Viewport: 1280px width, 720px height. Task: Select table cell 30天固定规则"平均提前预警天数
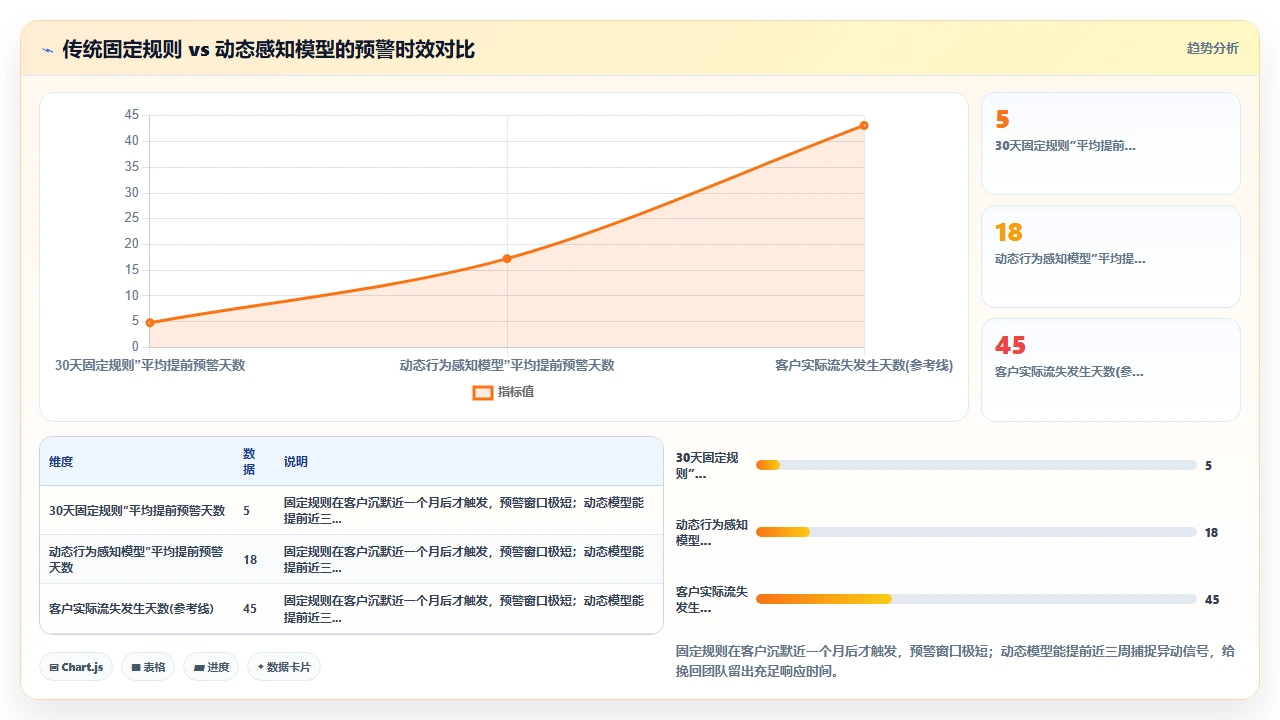click(137, 511)
